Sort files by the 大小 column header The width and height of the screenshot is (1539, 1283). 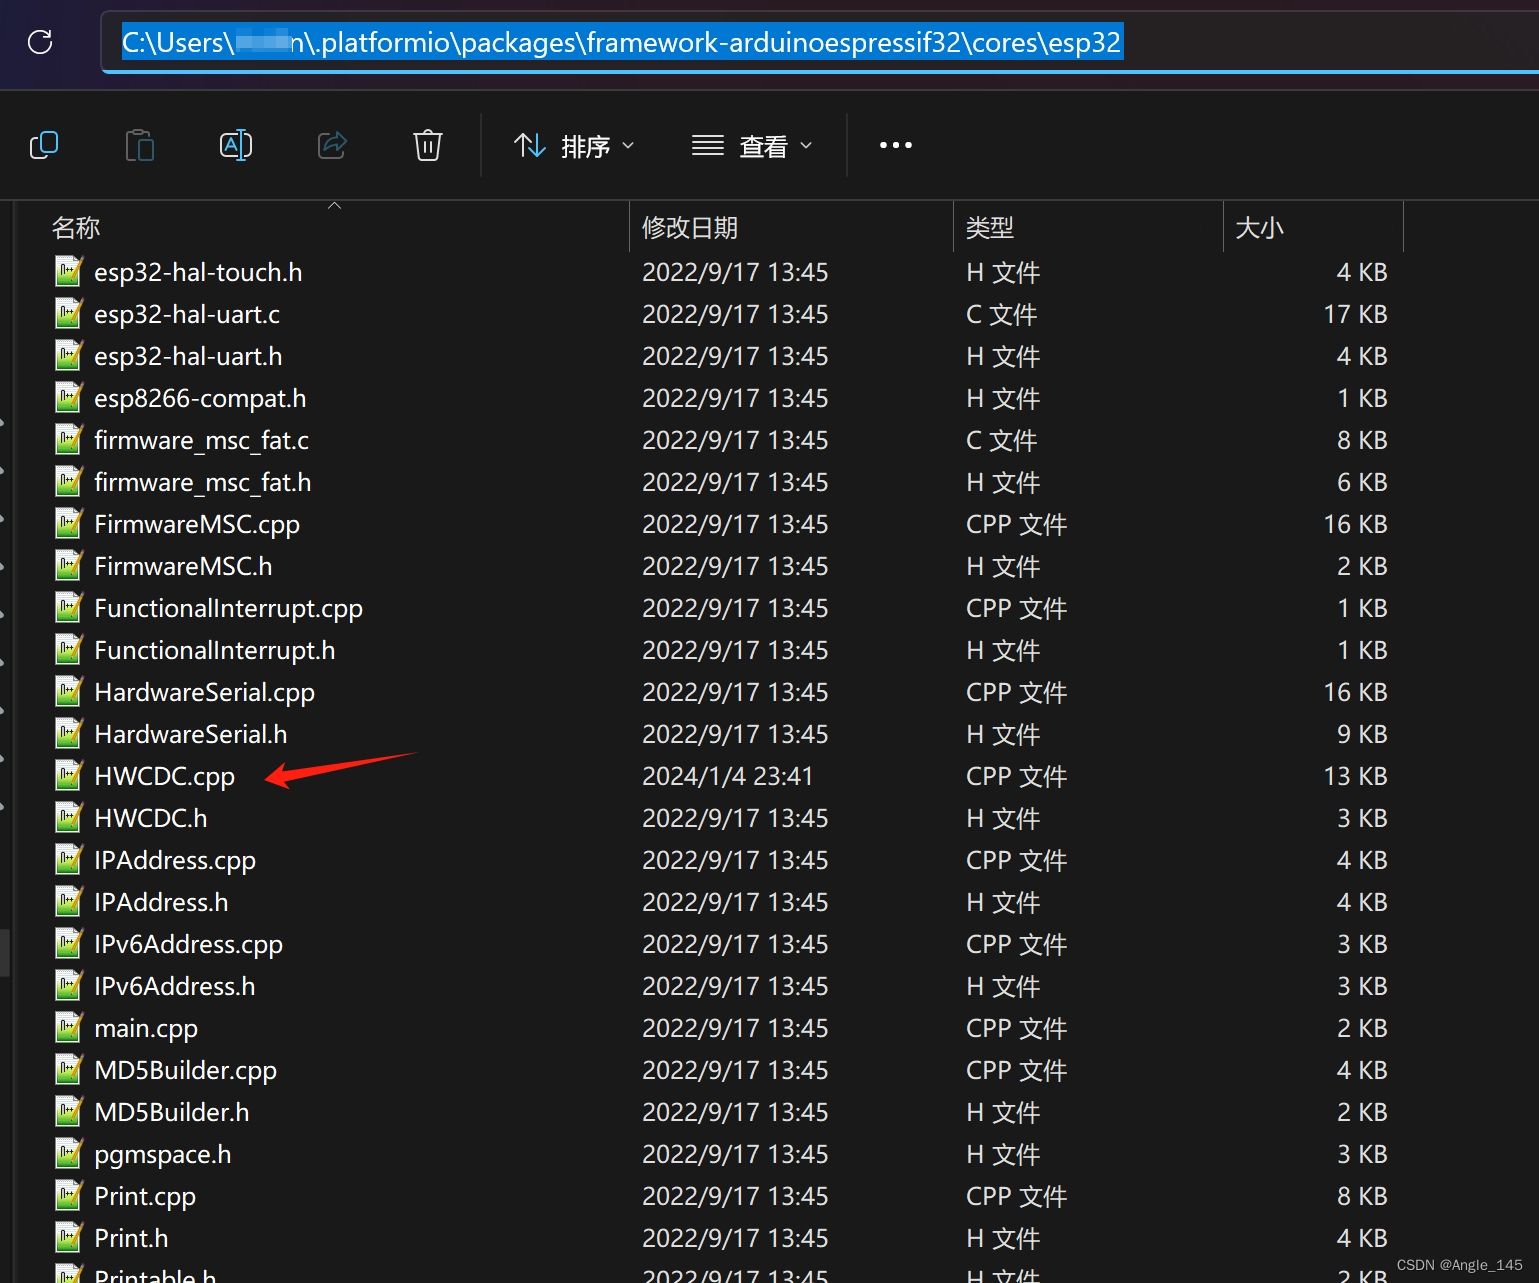pyautogui.click(x=1259, y=227)
